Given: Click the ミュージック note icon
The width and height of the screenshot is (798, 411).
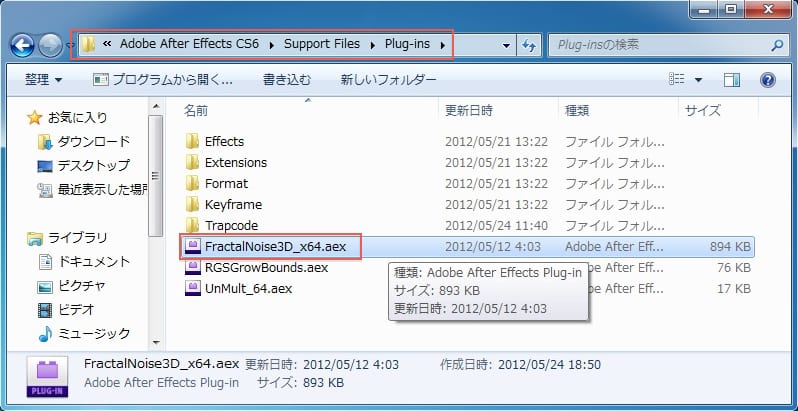Looking at the screenshot, I should tap(45, 333).
